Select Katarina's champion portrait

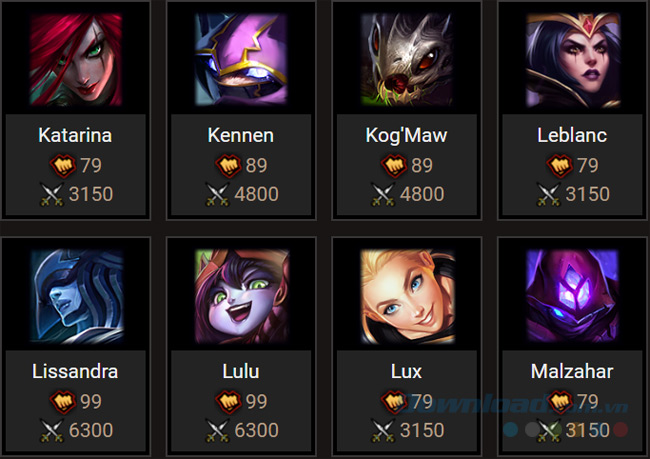(75, 59)
